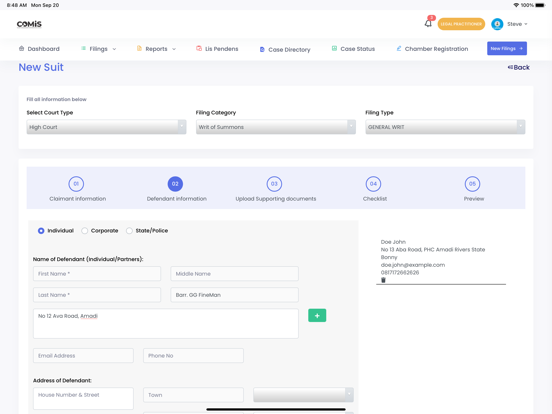This screenshot has width=552, height=414.
Task: Focus the Middle Name field
Action: click(x=234, y=274)
